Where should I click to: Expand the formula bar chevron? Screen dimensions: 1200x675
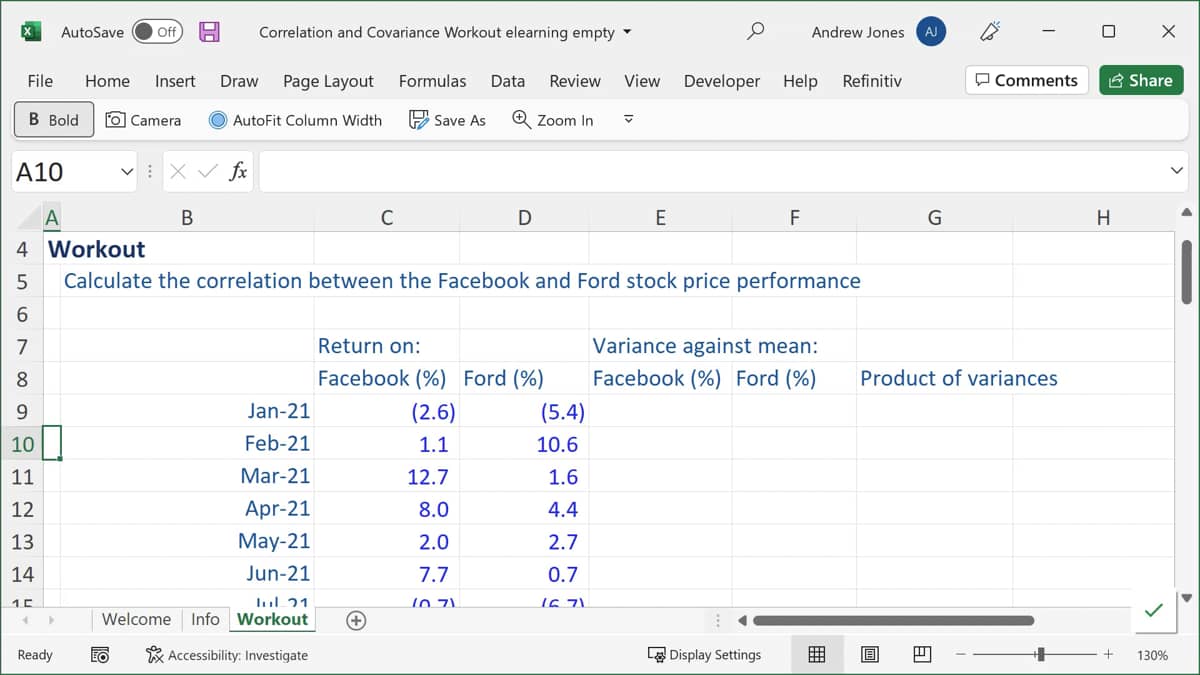point(1177,171)
